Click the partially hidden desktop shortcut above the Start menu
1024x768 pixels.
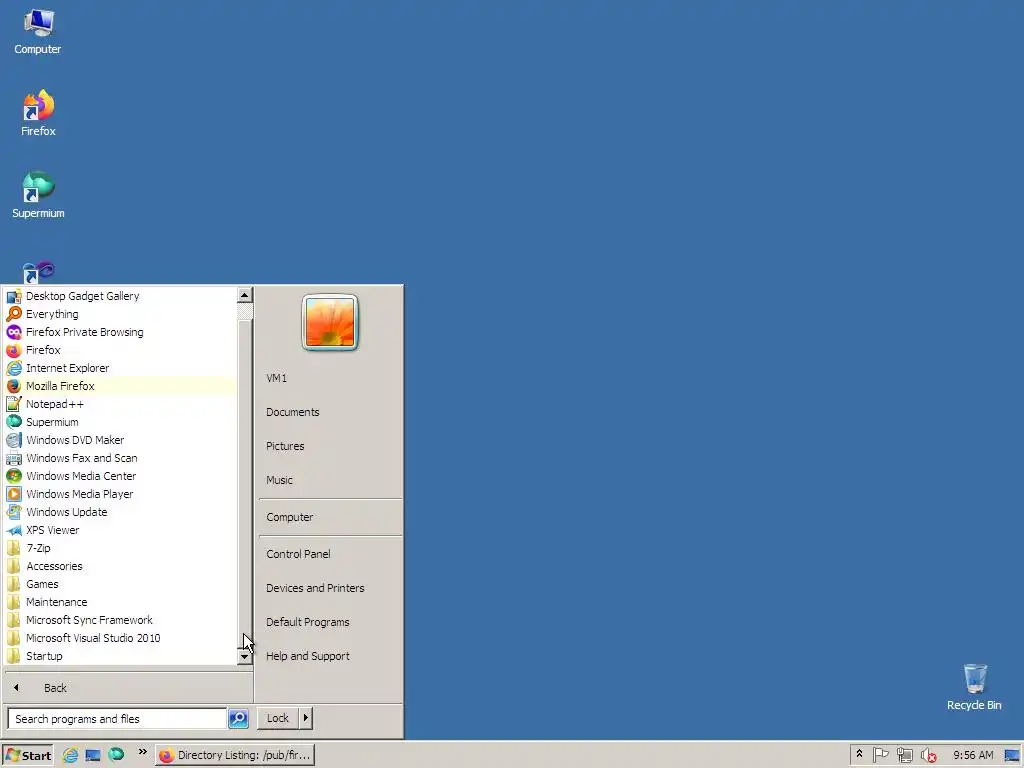(38, 273)
